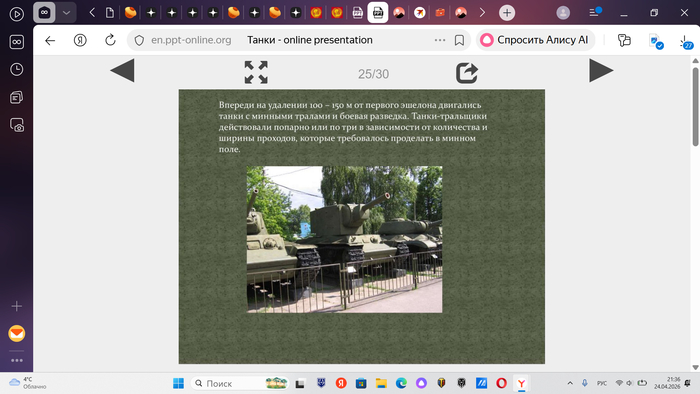
Task: Open the sidebar collections icon
Action: point(17,97)
